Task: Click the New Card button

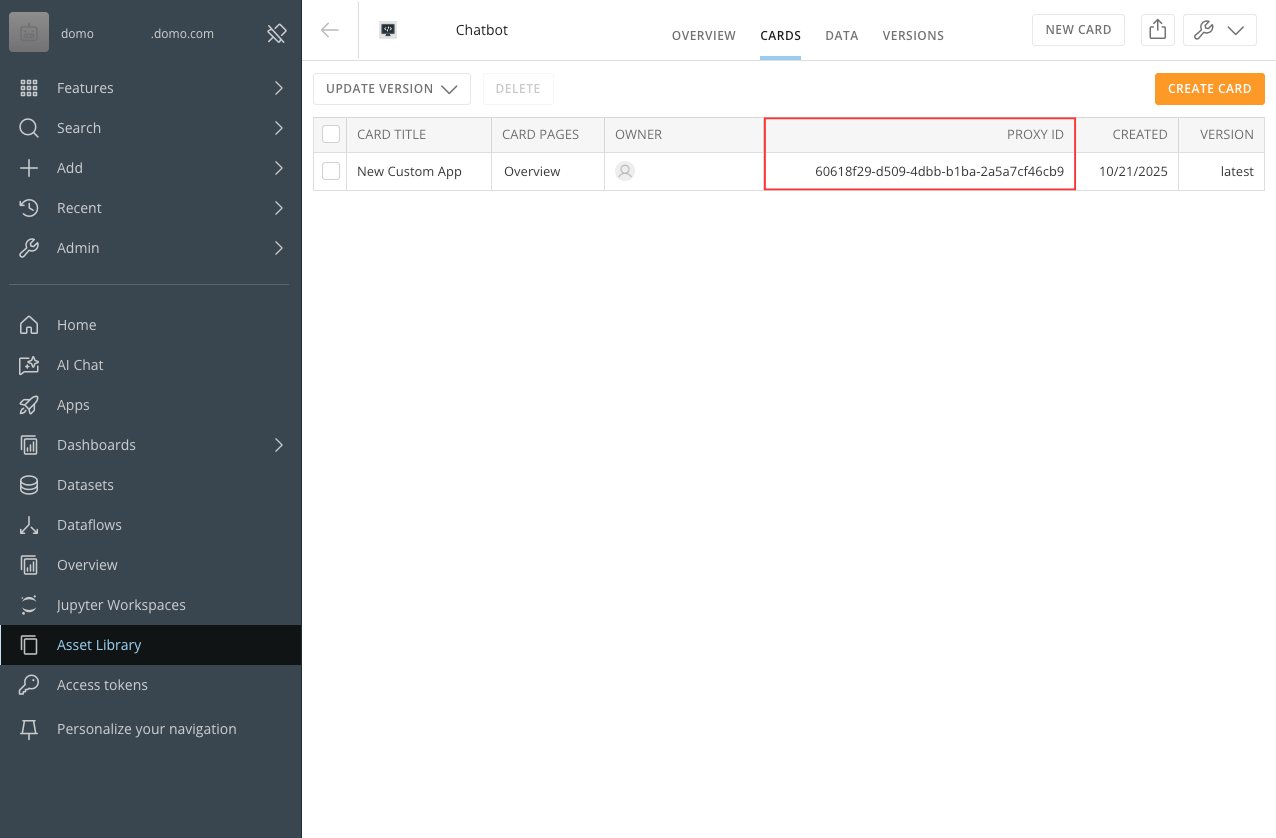Action: [1078, 30]
